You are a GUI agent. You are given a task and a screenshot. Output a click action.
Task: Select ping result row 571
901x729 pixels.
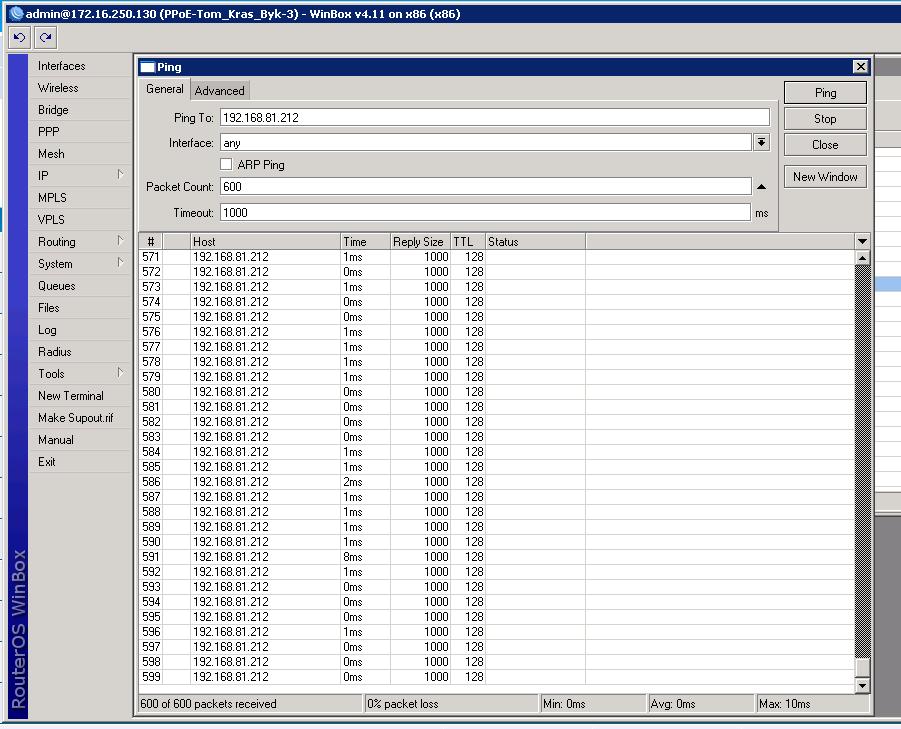pos(497,257)
